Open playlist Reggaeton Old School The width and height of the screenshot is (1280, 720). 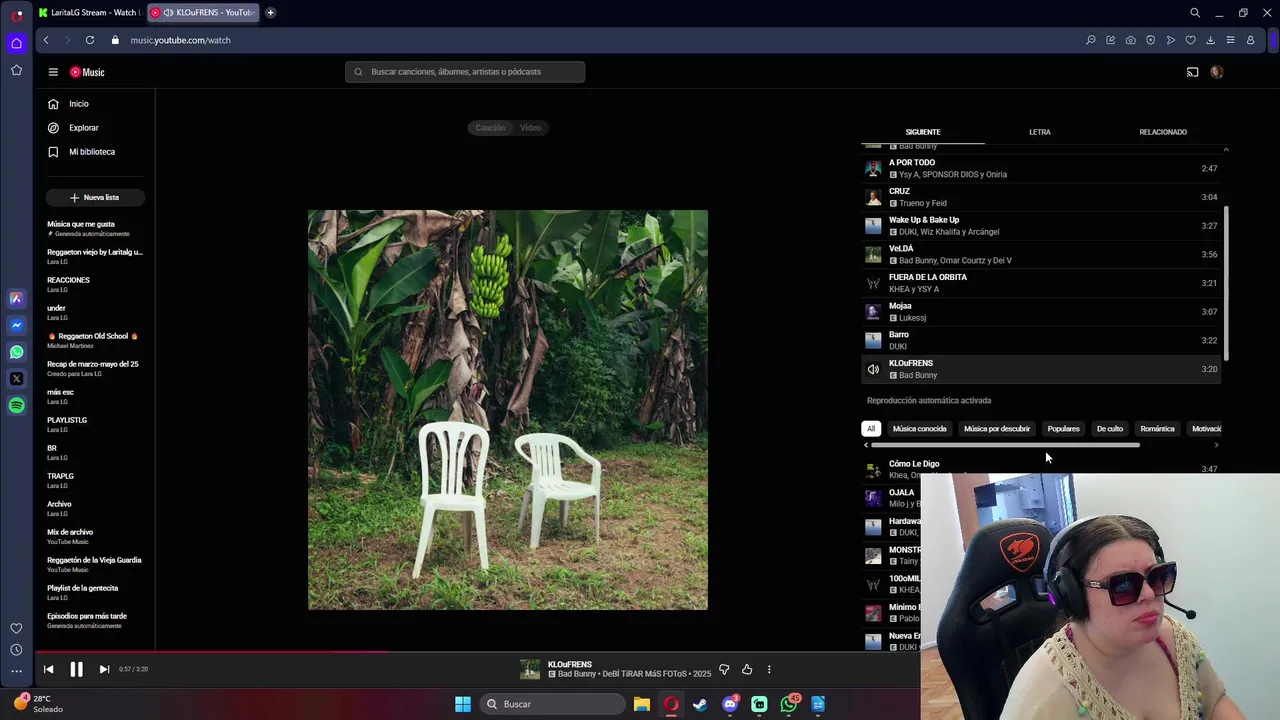[96, 341]
